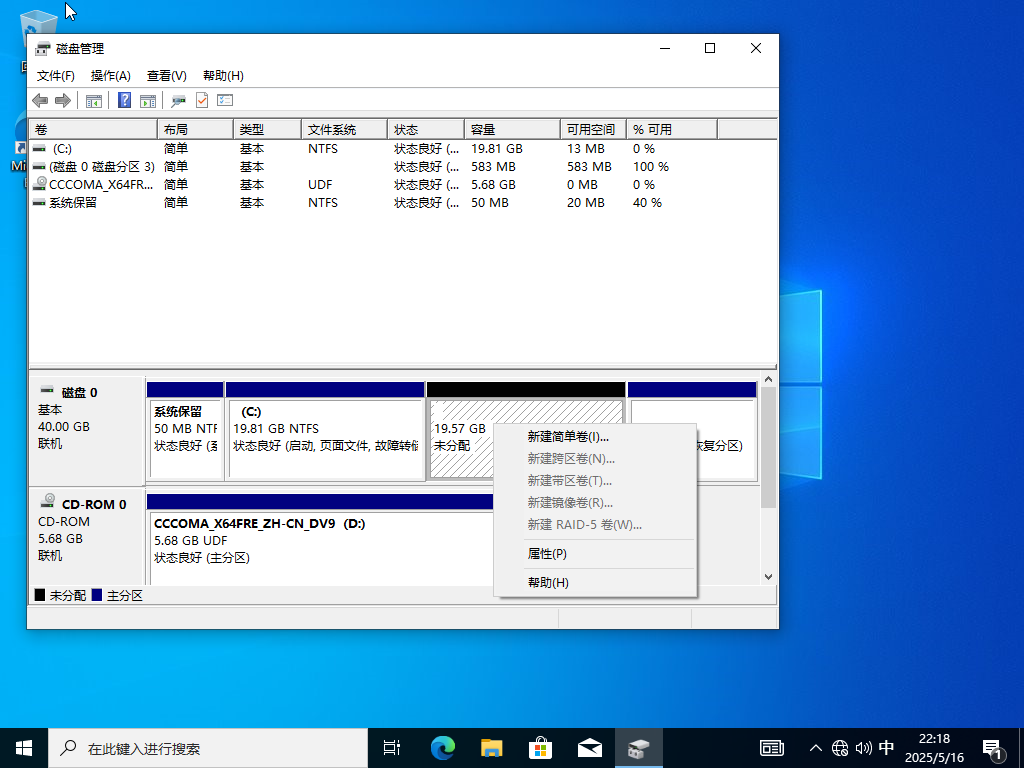
Task: Click the Back arrow toolbar icon
Action: (x=40, y=101)
